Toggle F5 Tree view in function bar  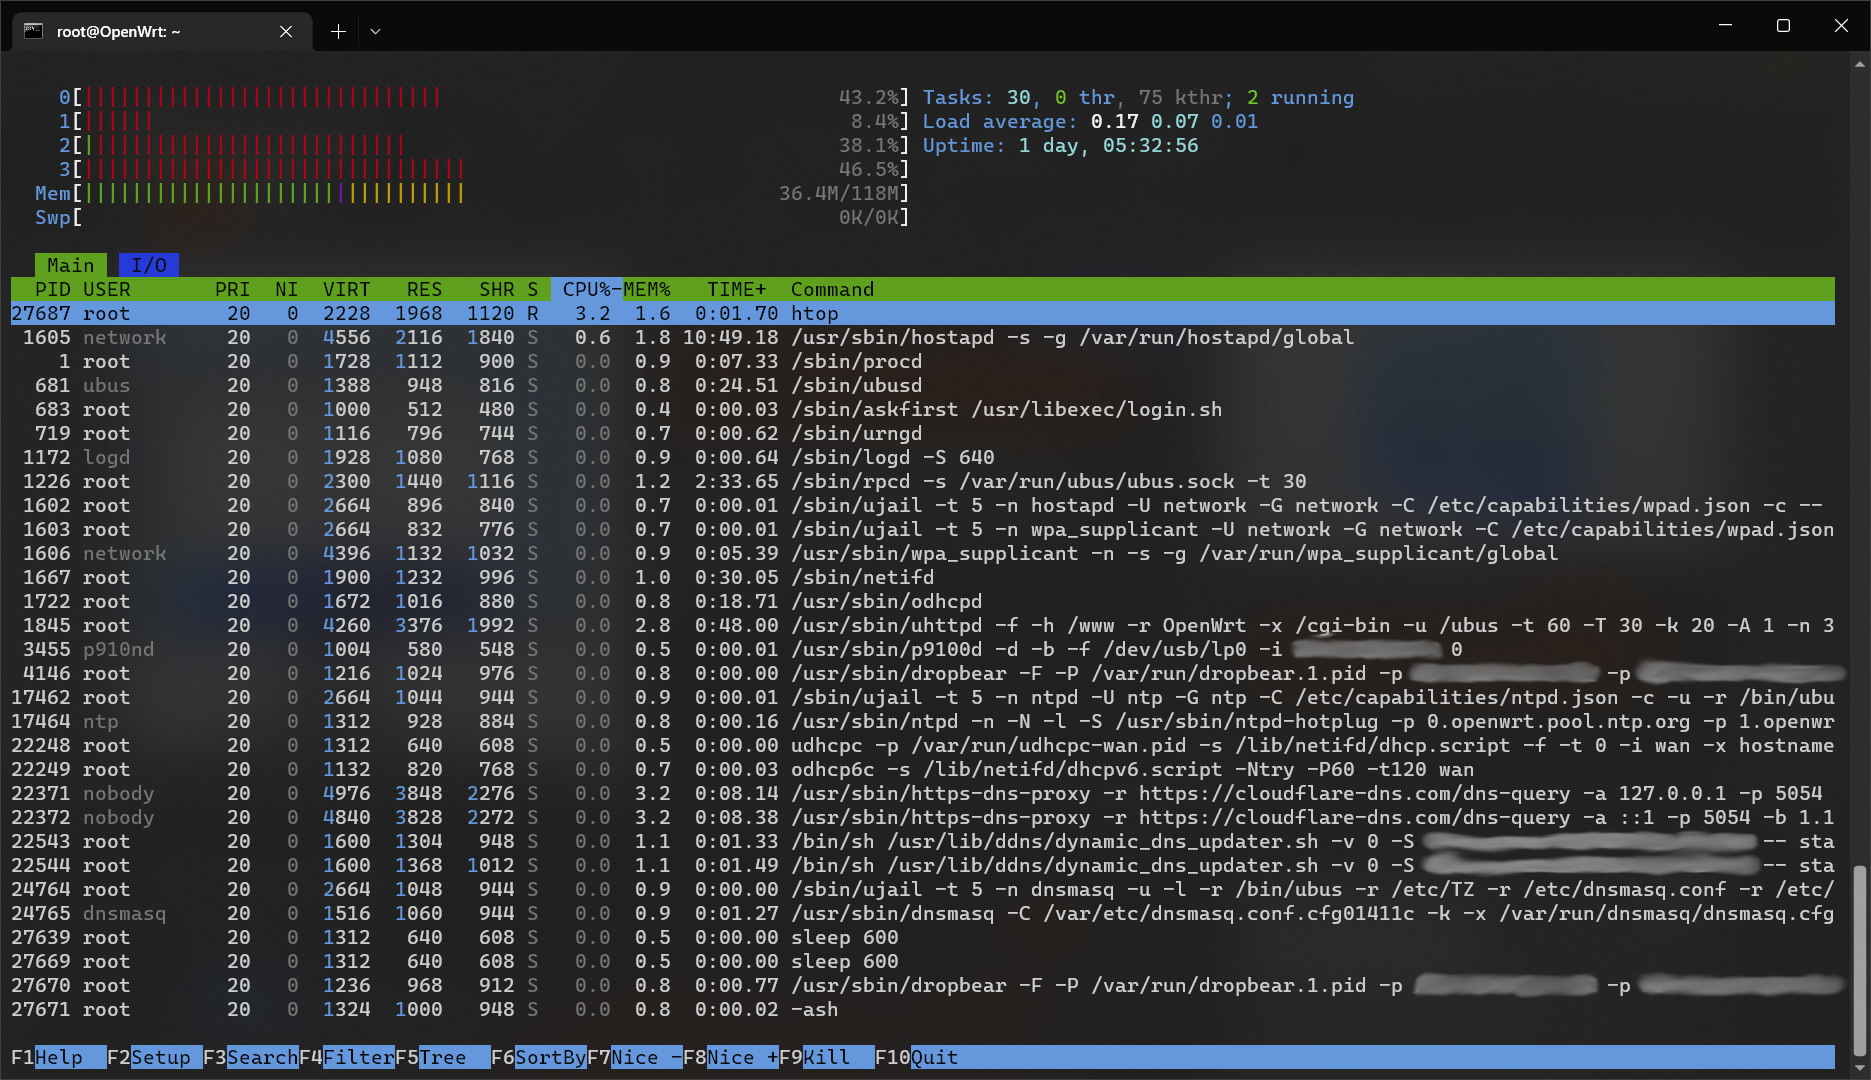pyautogui.click(x=442, y=1057)
